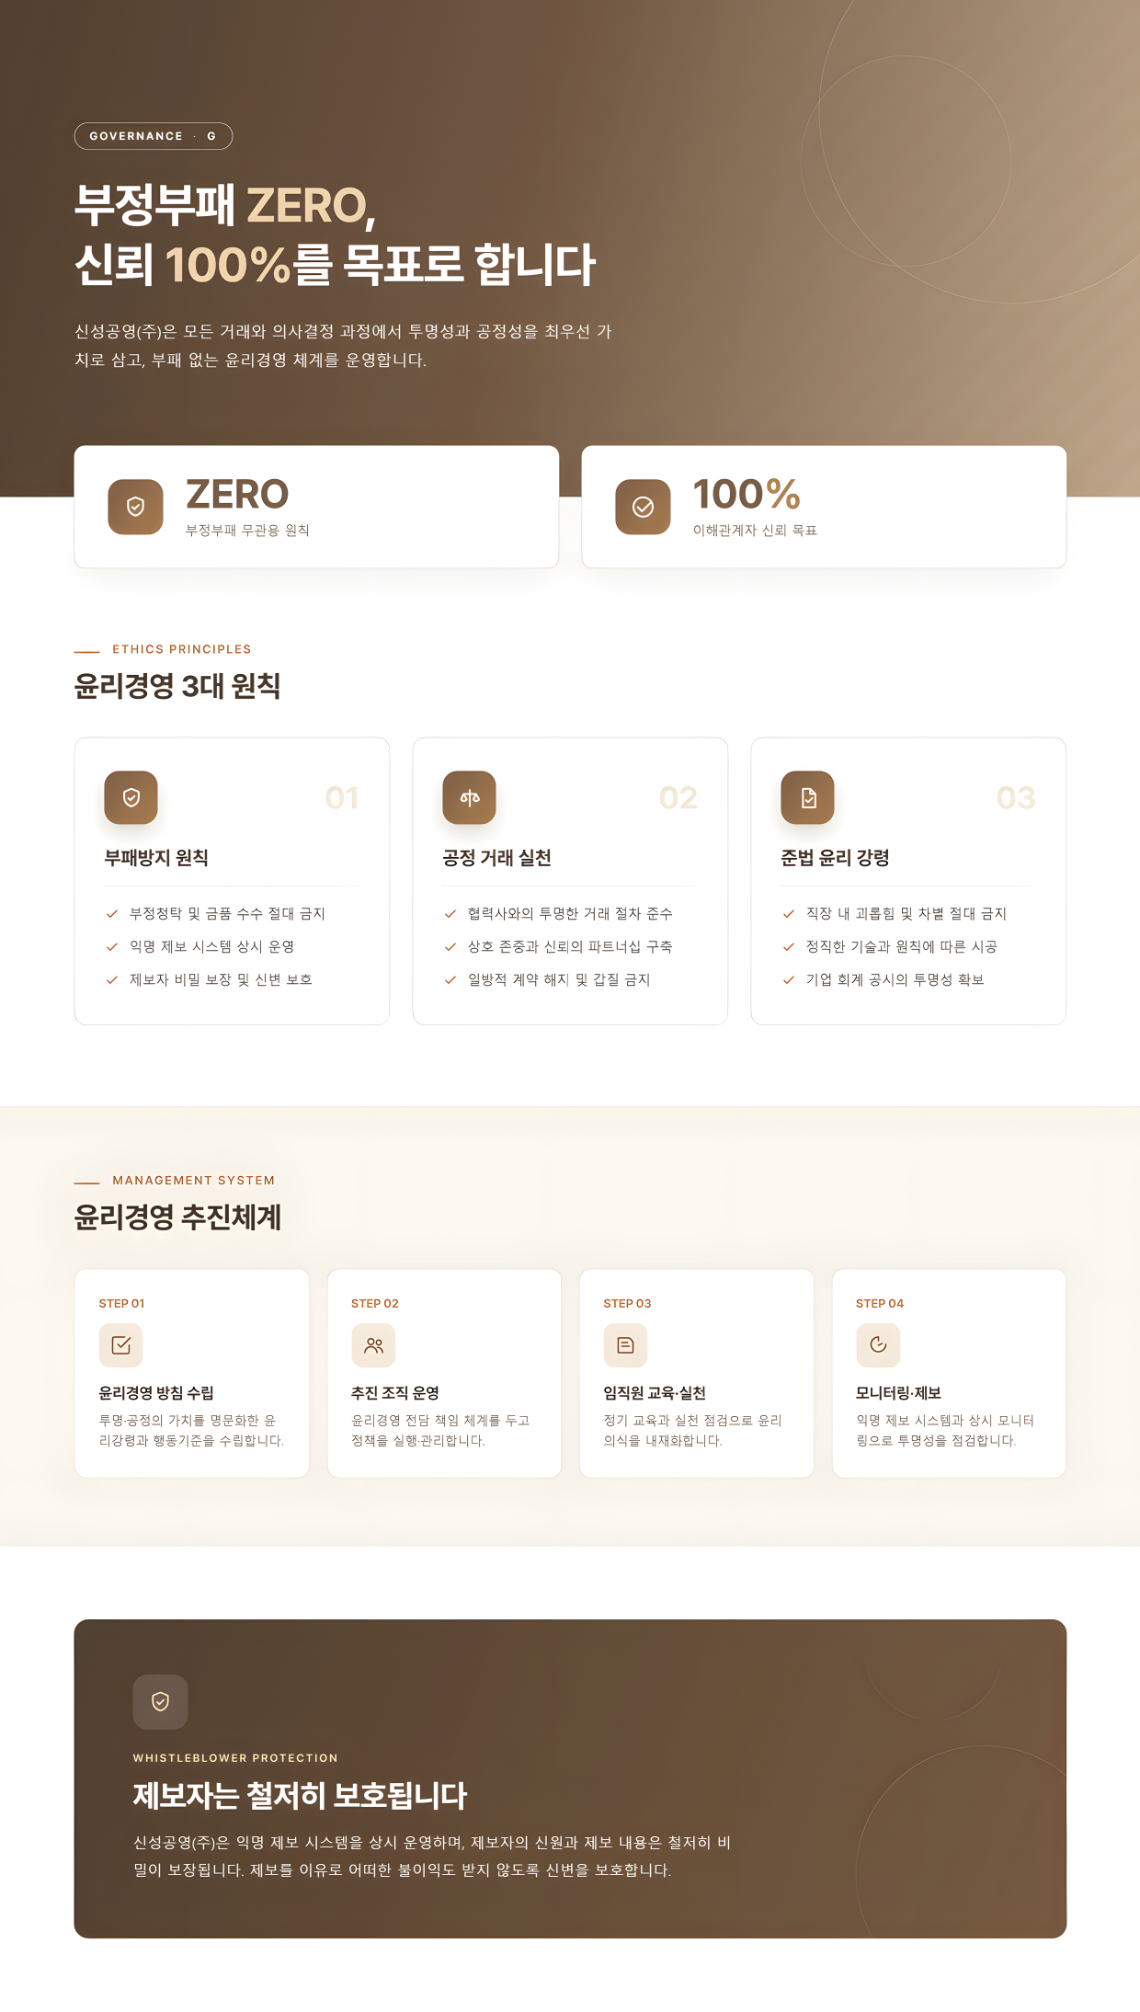This screenshot has width=1140, height=2012.
Task: Click the 임직원 교육·실천 card heading
Action: tap(654, 1393)
